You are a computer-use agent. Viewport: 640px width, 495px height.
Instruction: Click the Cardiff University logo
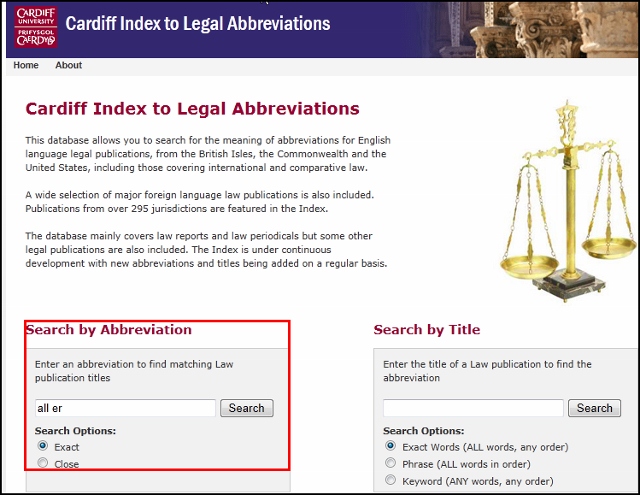point(36,27)
